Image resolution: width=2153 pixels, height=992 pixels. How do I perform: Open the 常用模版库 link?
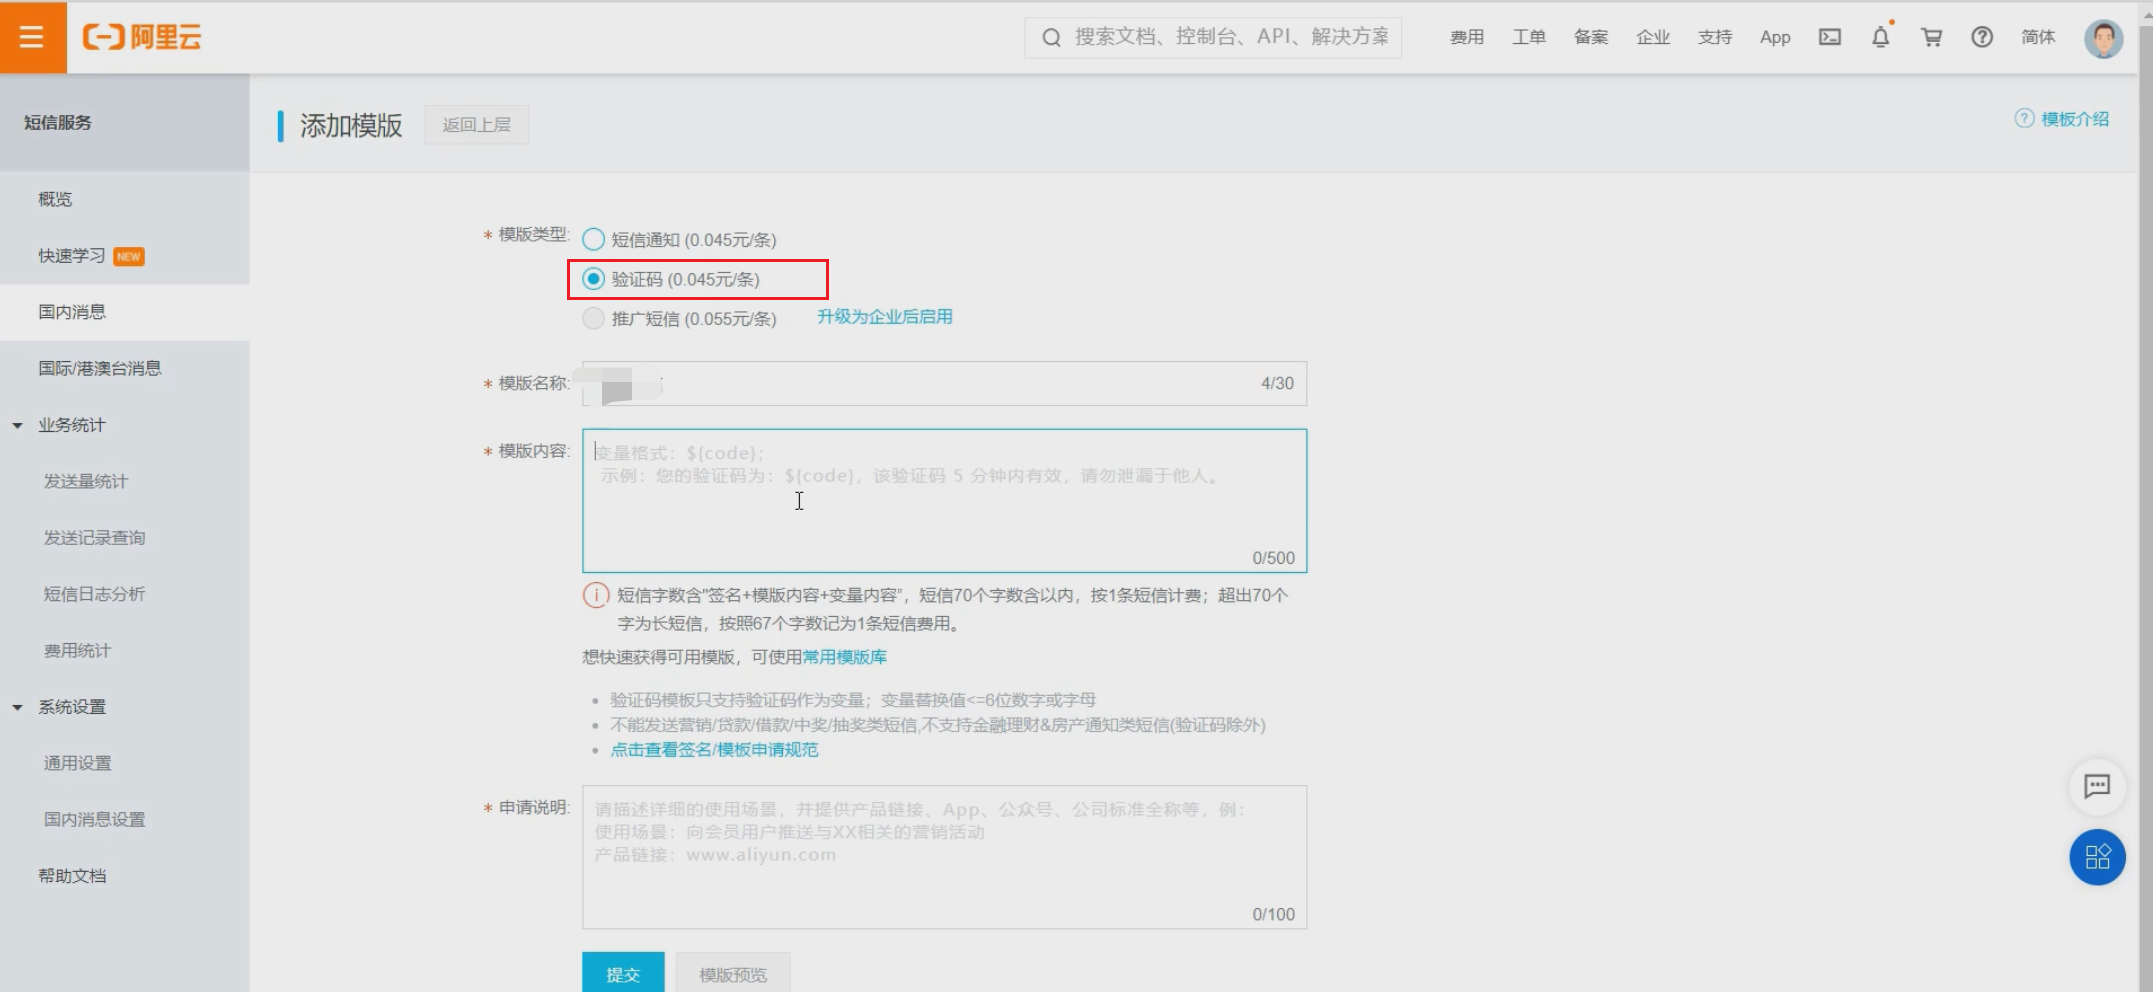(844, 657)
